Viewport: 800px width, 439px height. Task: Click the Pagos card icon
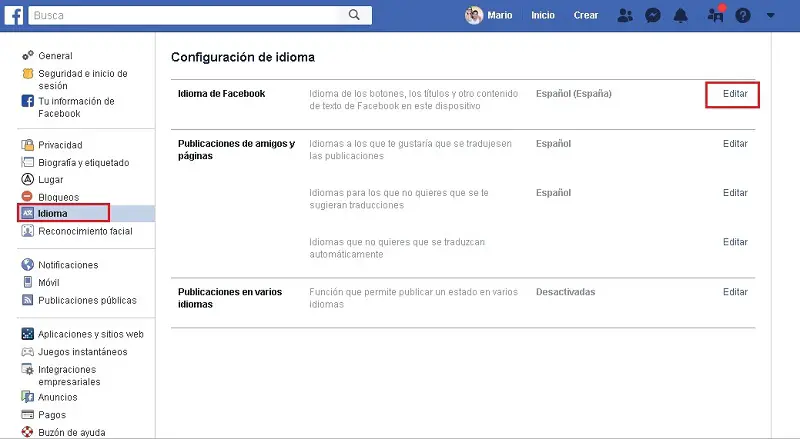point(28,414)
